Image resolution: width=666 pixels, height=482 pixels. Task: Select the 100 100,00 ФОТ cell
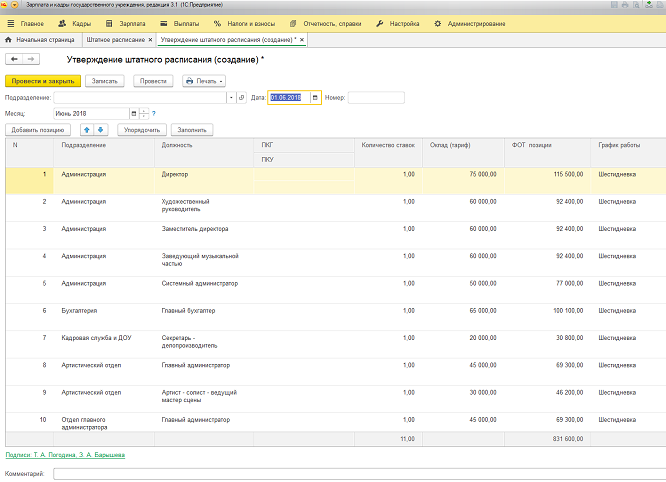pos(547,317)
